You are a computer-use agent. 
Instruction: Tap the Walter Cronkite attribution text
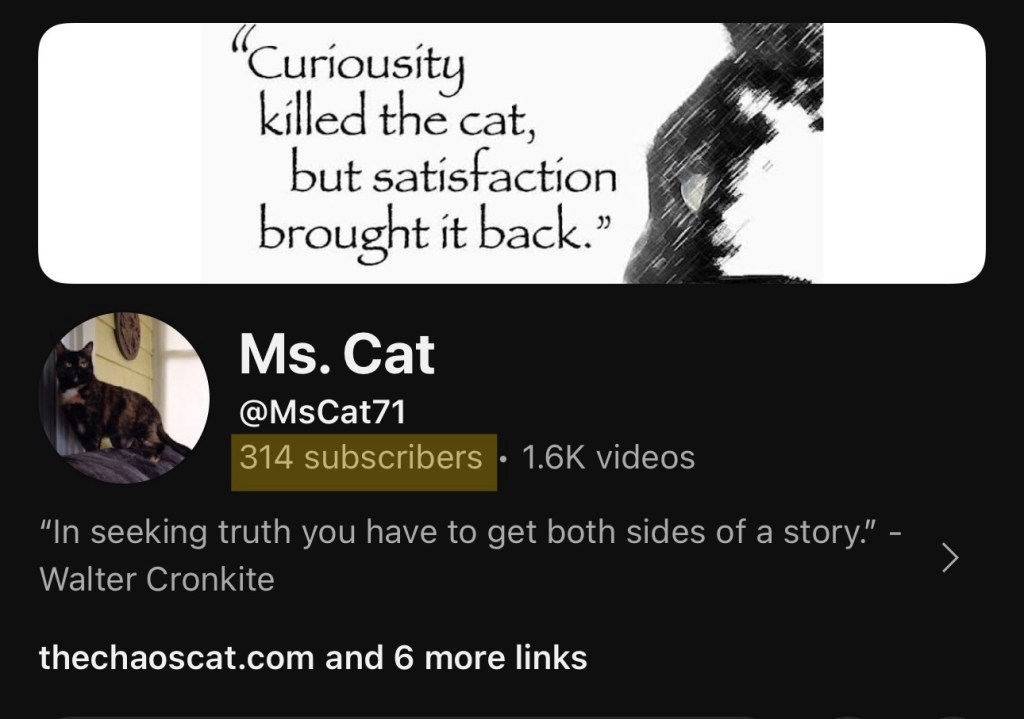click(157, 579)
